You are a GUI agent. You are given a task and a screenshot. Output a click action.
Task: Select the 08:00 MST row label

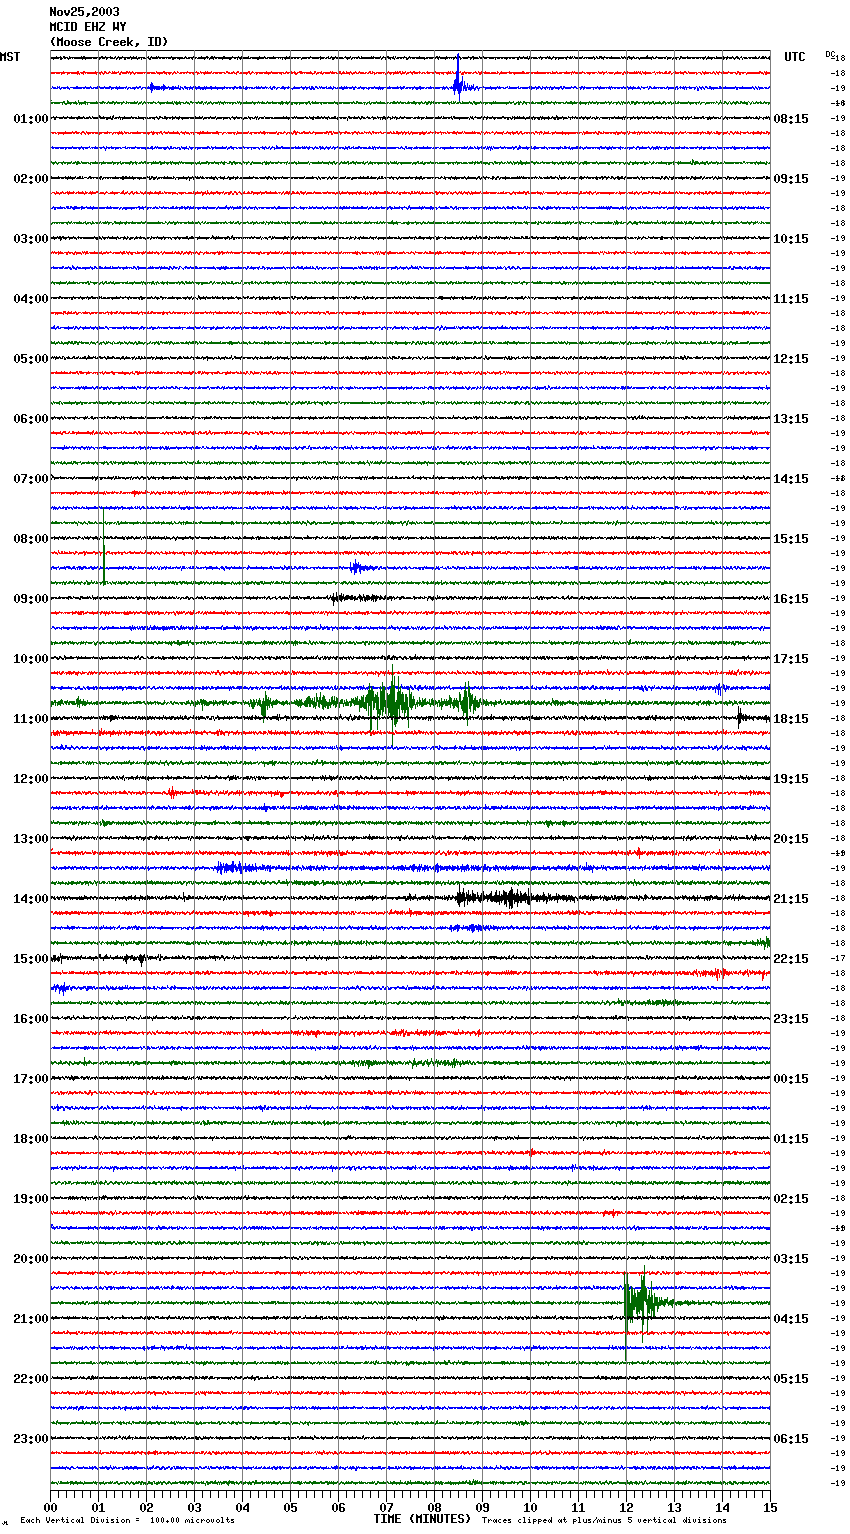31,539
